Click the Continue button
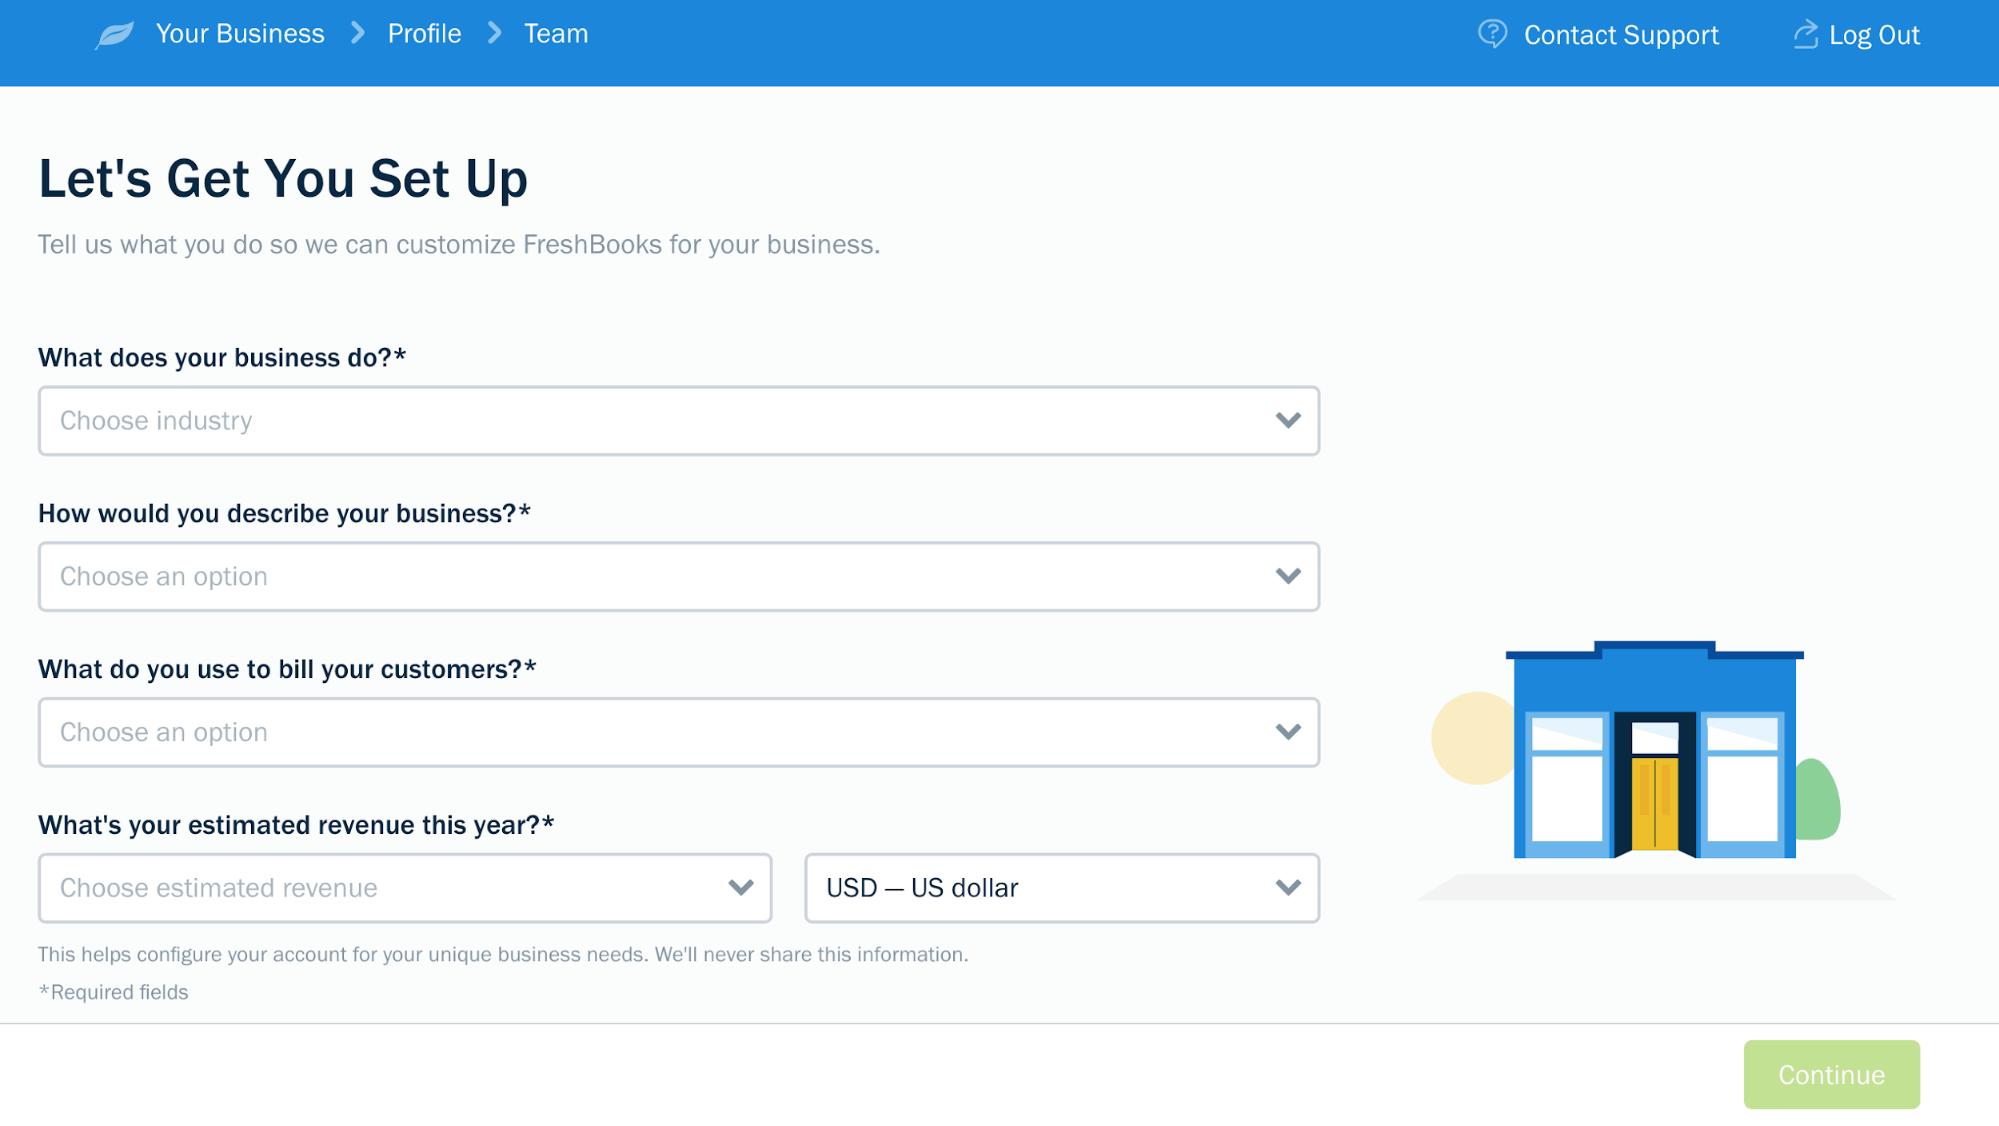The image size is (1999, 1126). pos(1832,1075)
